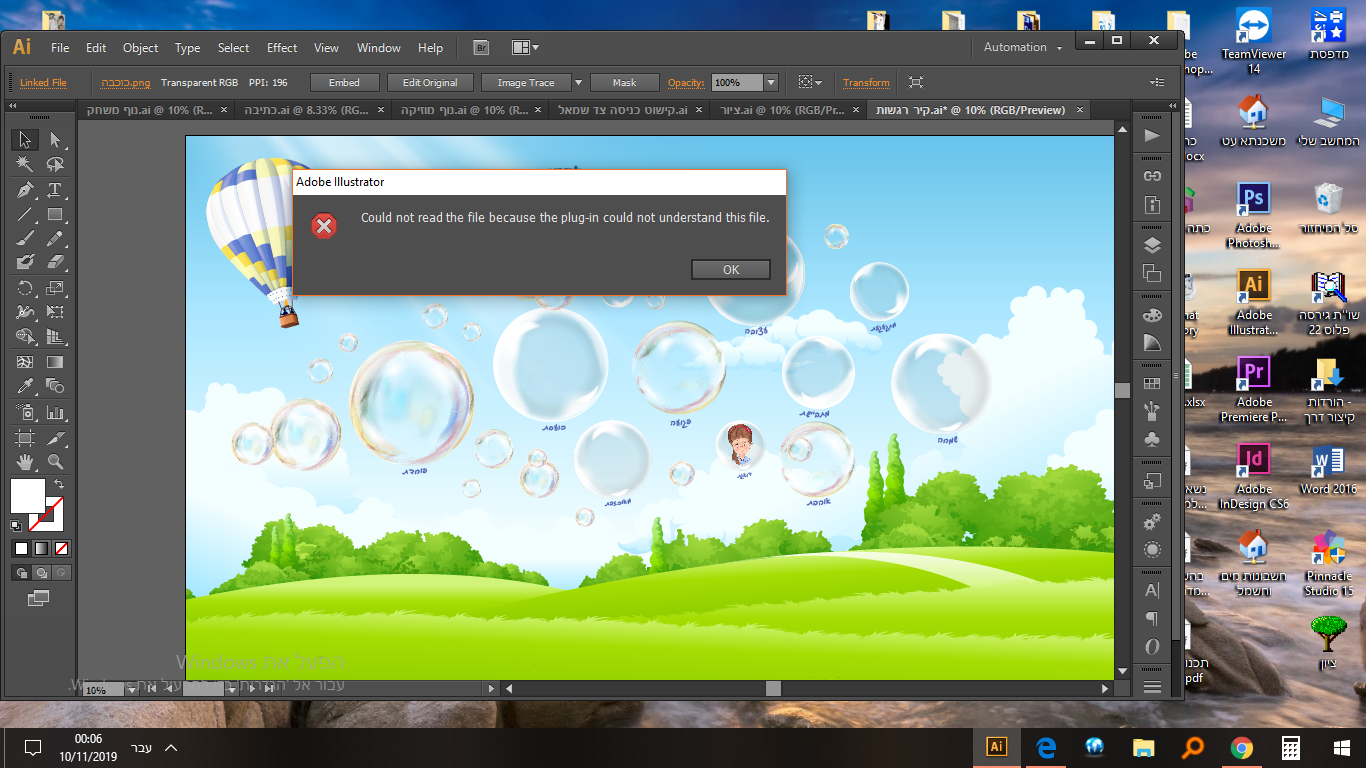
Task: Click the Image Trace button
Action: [x=526, y=83]
